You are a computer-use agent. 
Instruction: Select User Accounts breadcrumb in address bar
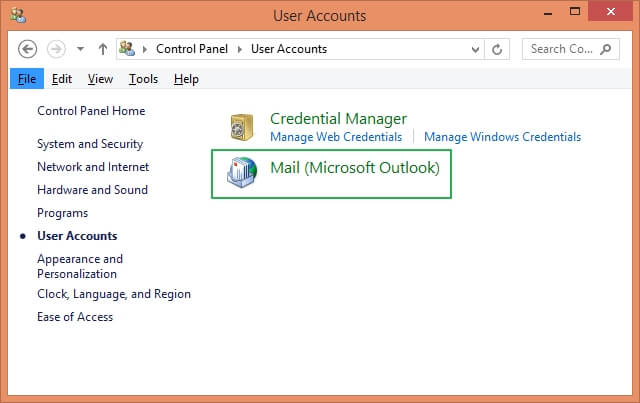pos(289,49)
